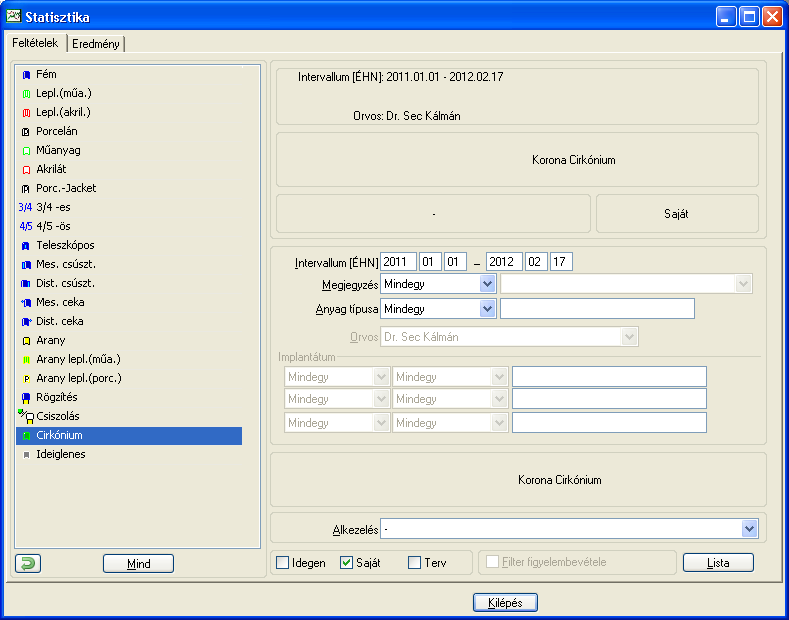Click the start year field 2011
789x620 pixels.
coord(398,262)
